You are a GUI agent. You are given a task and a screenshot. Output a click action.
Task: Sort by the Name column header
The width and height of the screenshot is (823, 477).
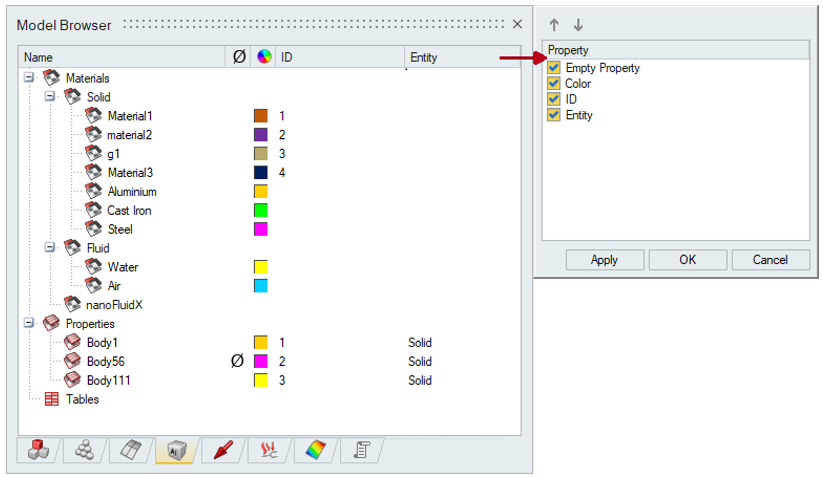122,57
